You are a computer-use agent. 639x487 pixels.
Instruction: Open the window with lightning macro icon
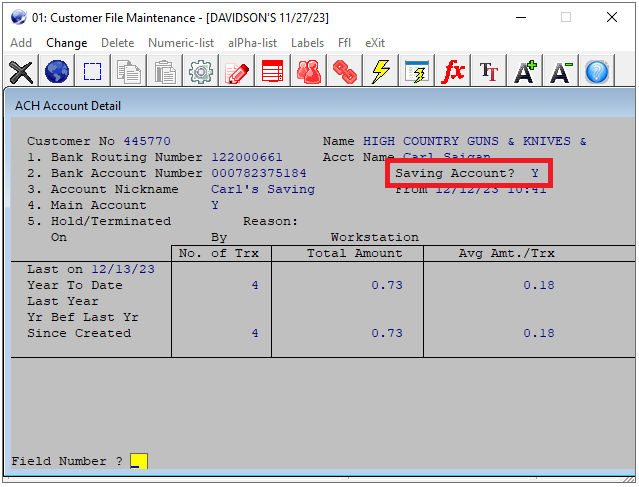point(416,72)
